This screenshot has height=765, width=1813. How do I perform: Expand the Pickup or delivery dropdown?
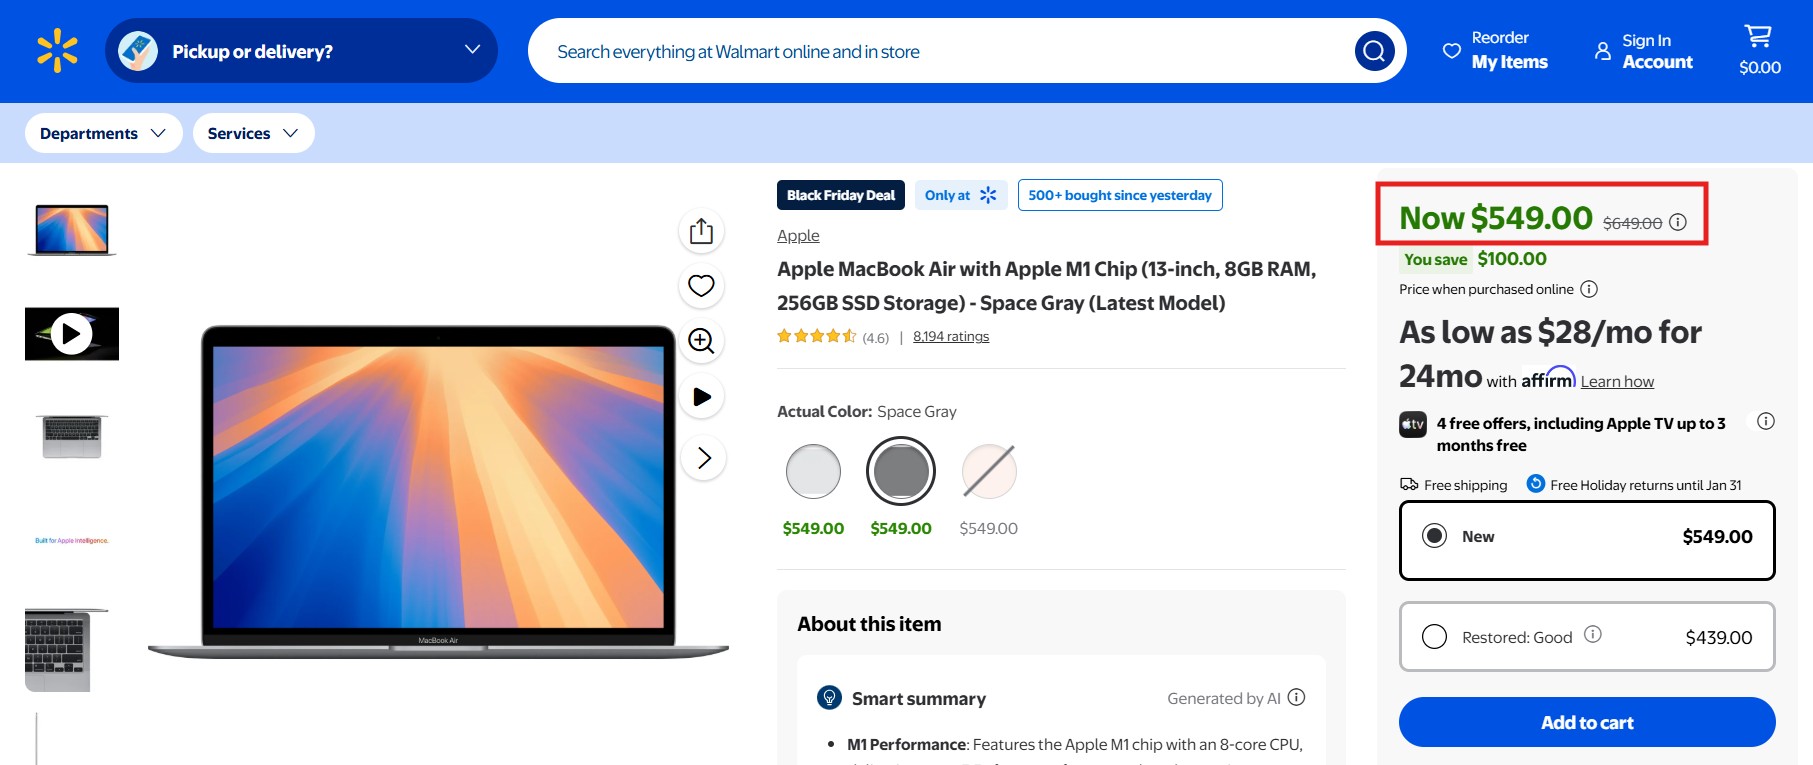click(300, 50)
